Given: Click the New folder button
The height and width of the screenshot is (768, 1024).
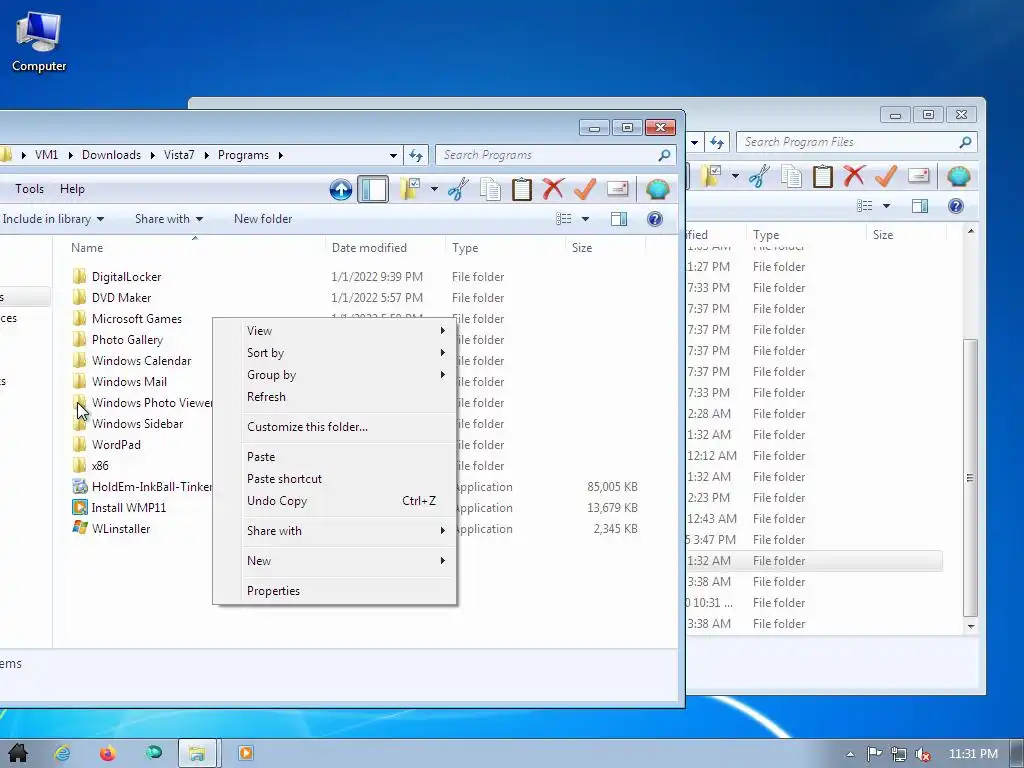Looking at the screenshot, I should 263,219.
